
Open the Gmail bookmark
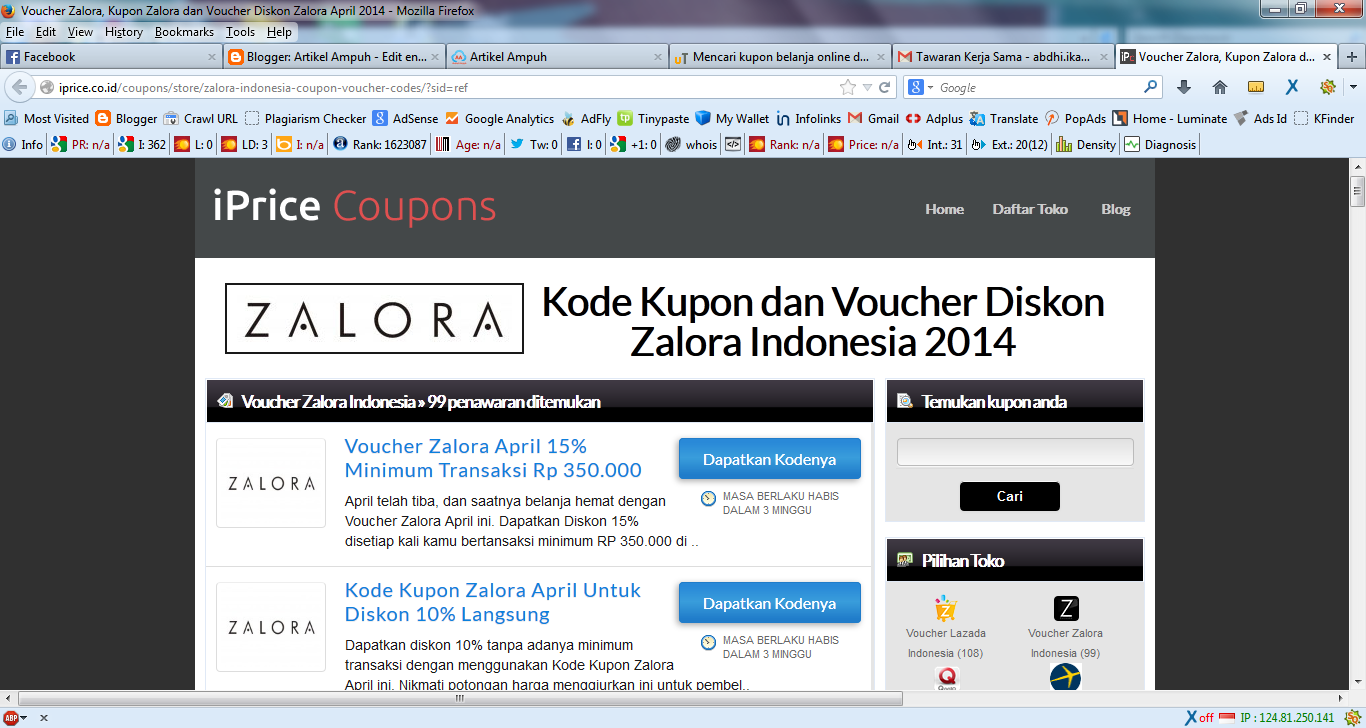click(x=873, y=118)
